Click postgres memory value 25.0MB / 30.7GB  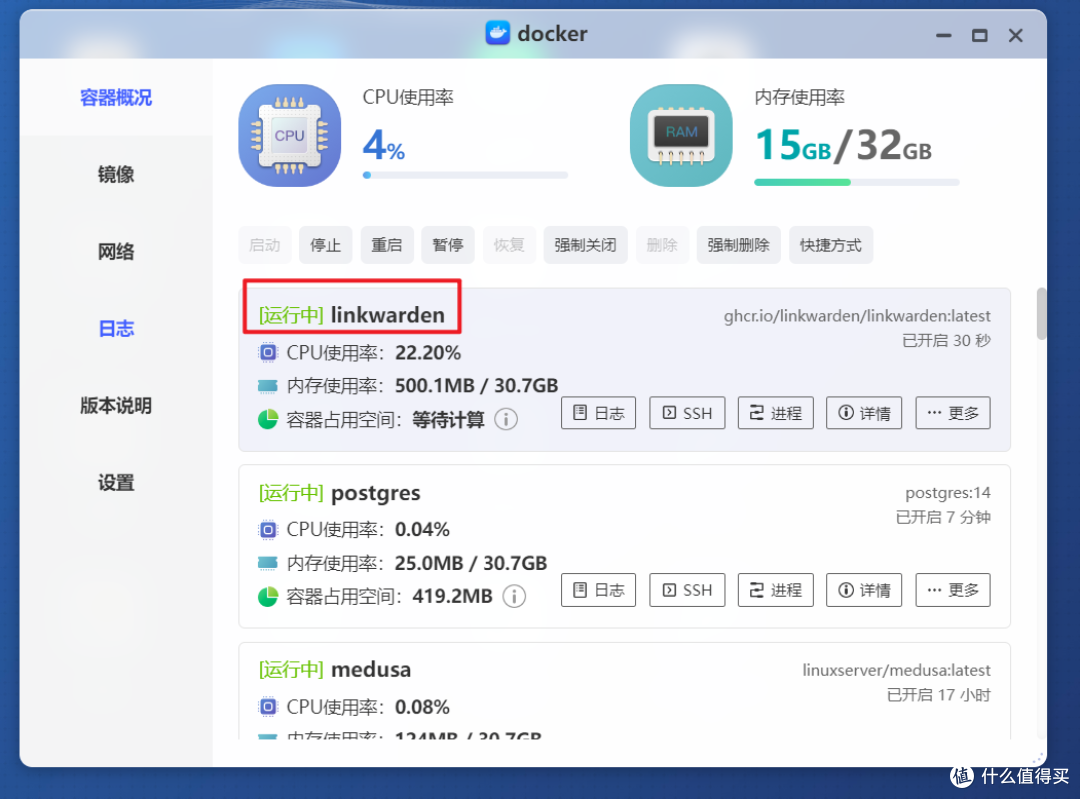point(470,563)
